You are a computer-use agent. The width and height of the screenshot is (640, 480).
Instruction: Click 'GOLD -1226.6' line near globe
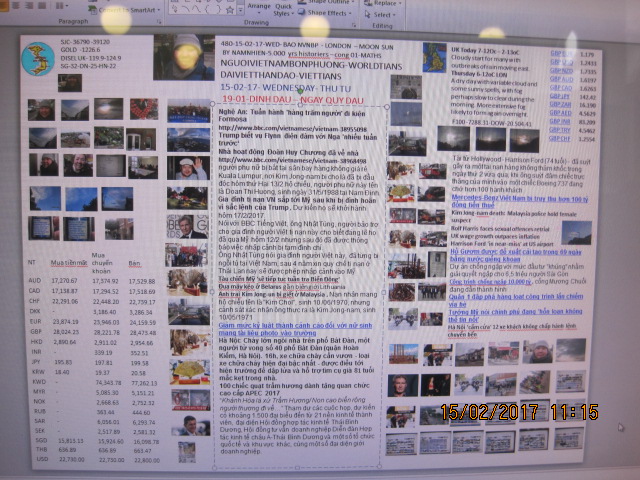point(80,50)
